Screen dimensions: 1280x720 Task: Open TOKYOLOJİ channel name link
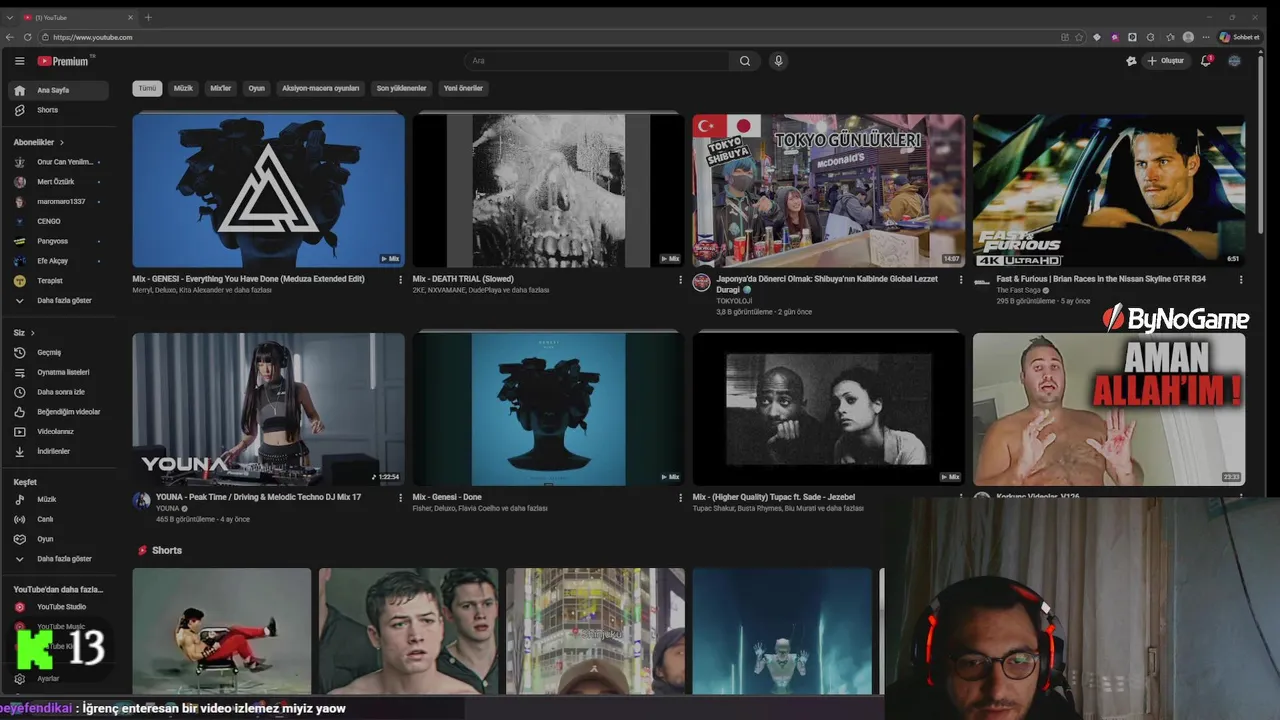734,301
